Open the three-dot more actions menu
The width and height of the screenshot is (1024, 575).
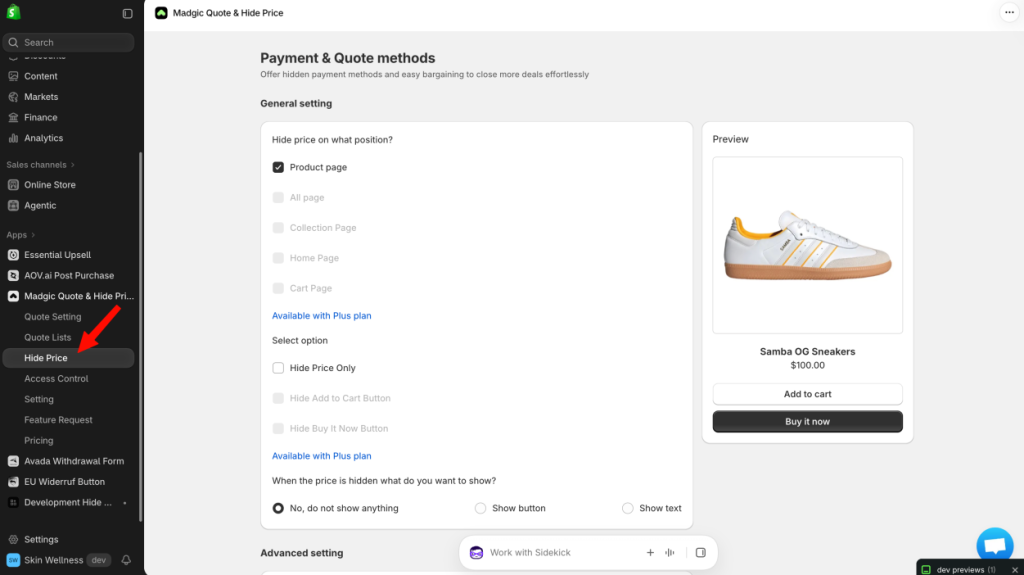point(1009,12)
